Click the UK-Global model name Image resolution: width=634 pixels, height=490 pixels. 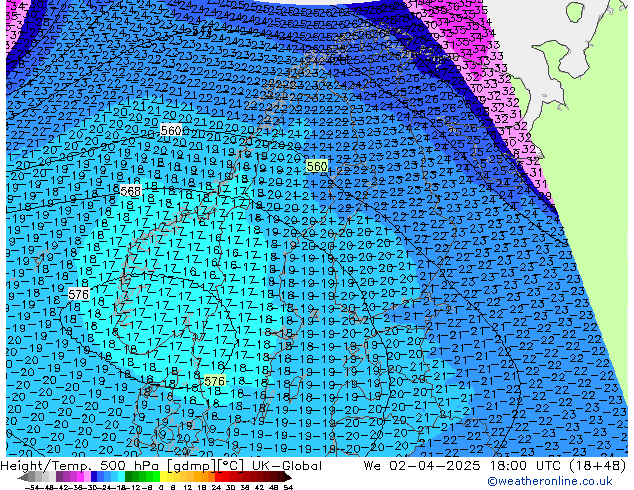click(287, 466)
